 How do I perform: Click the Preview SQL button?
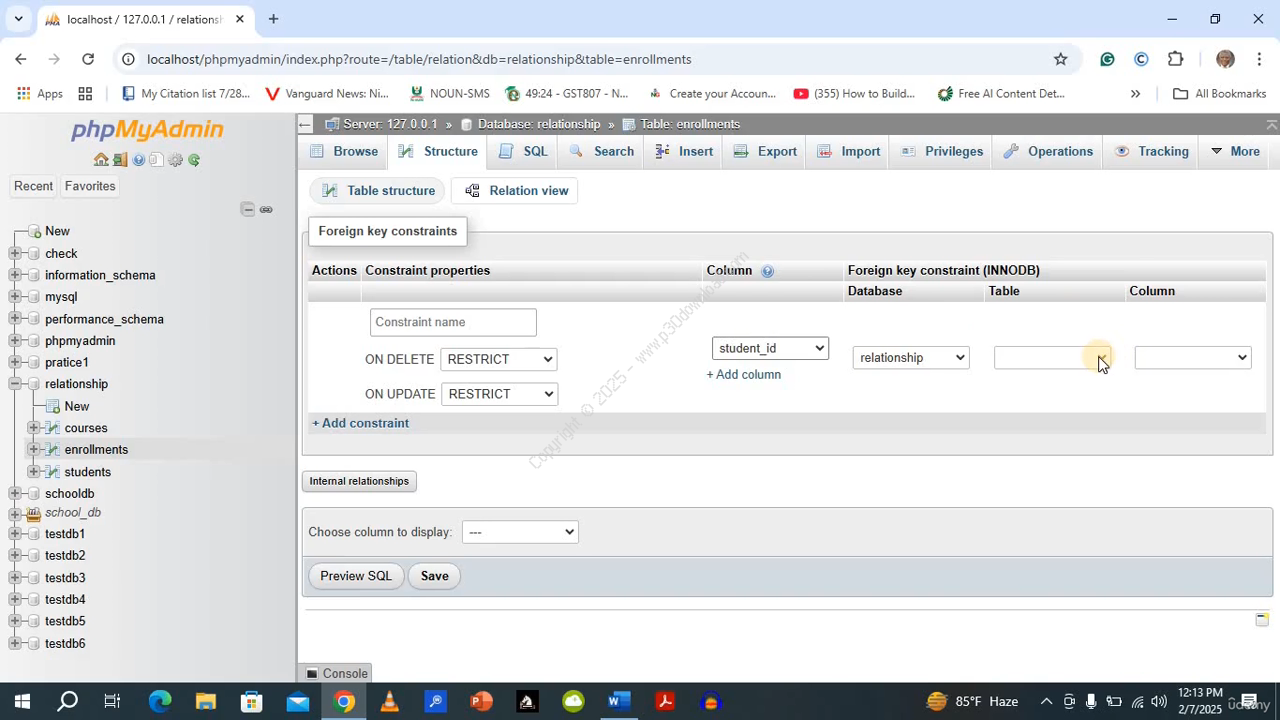pos(356,576)
